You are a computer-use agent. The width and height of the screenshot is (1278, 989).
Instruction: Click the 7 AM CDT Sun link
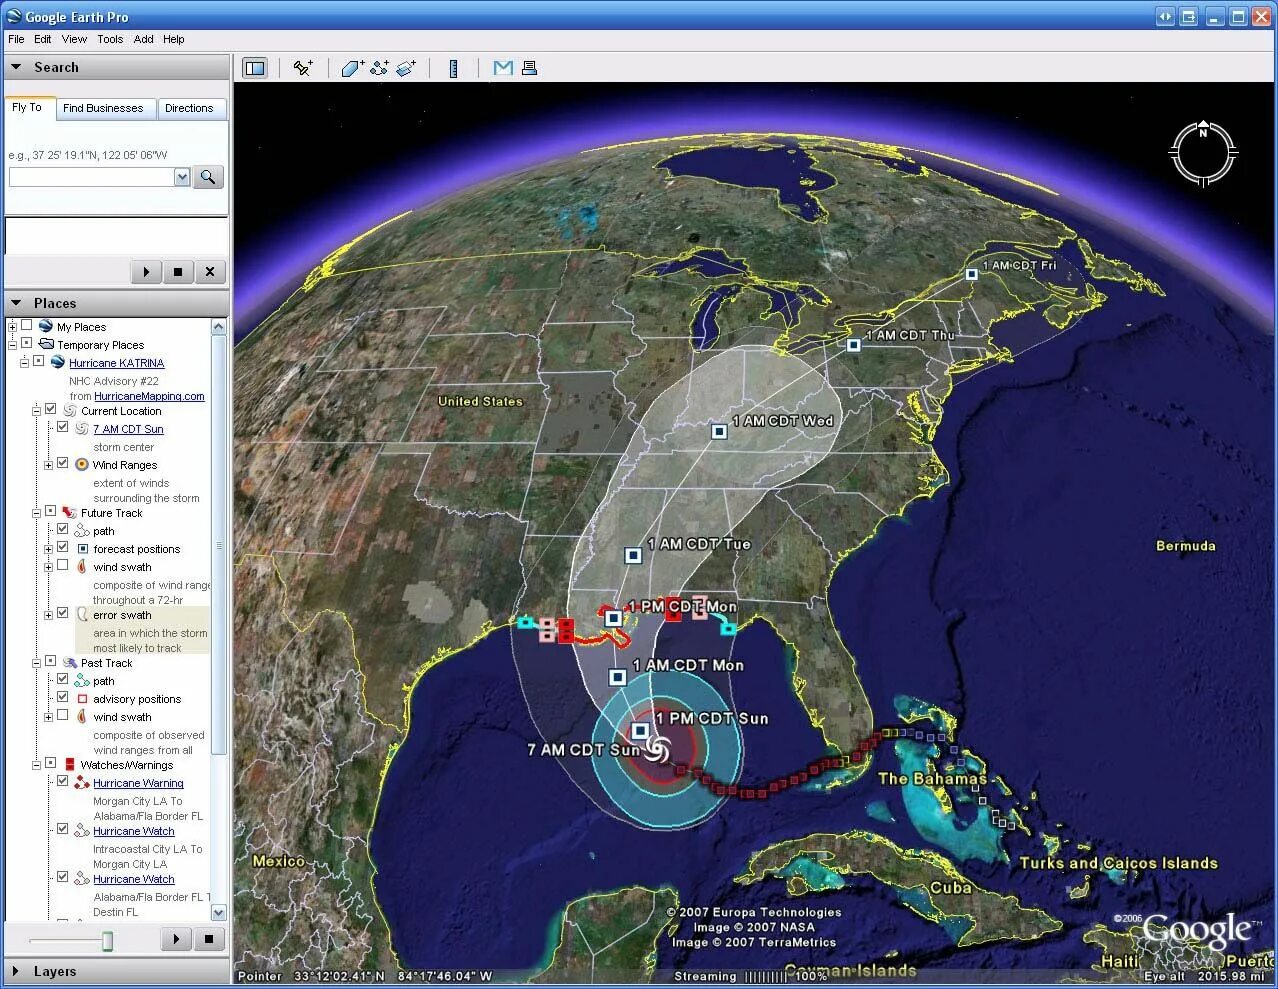click(128, 429)
